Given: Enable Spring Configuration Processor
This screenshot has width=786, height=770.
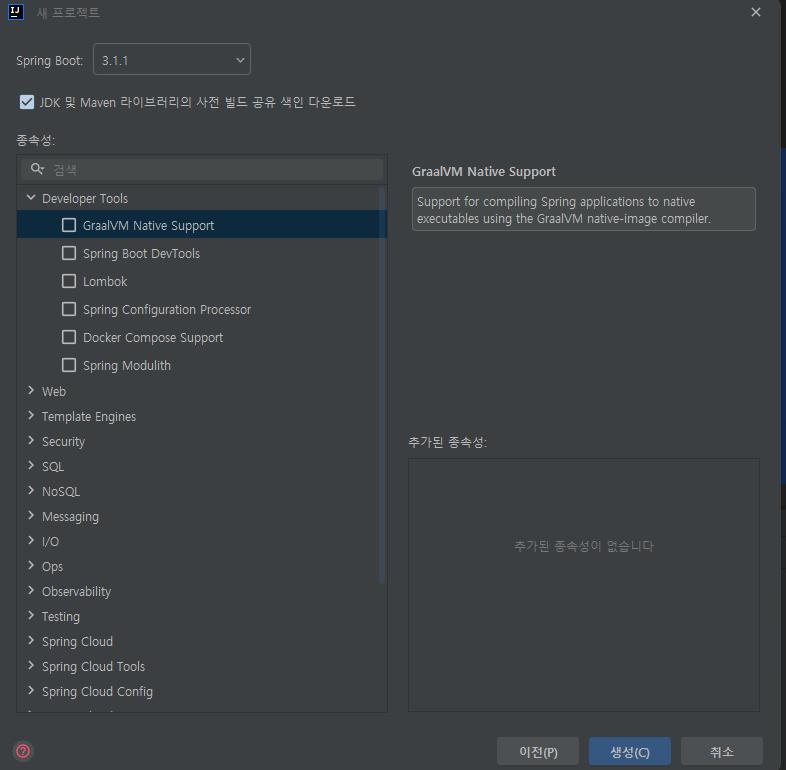Looking at the screenshot, I should [x=69, y=309].
